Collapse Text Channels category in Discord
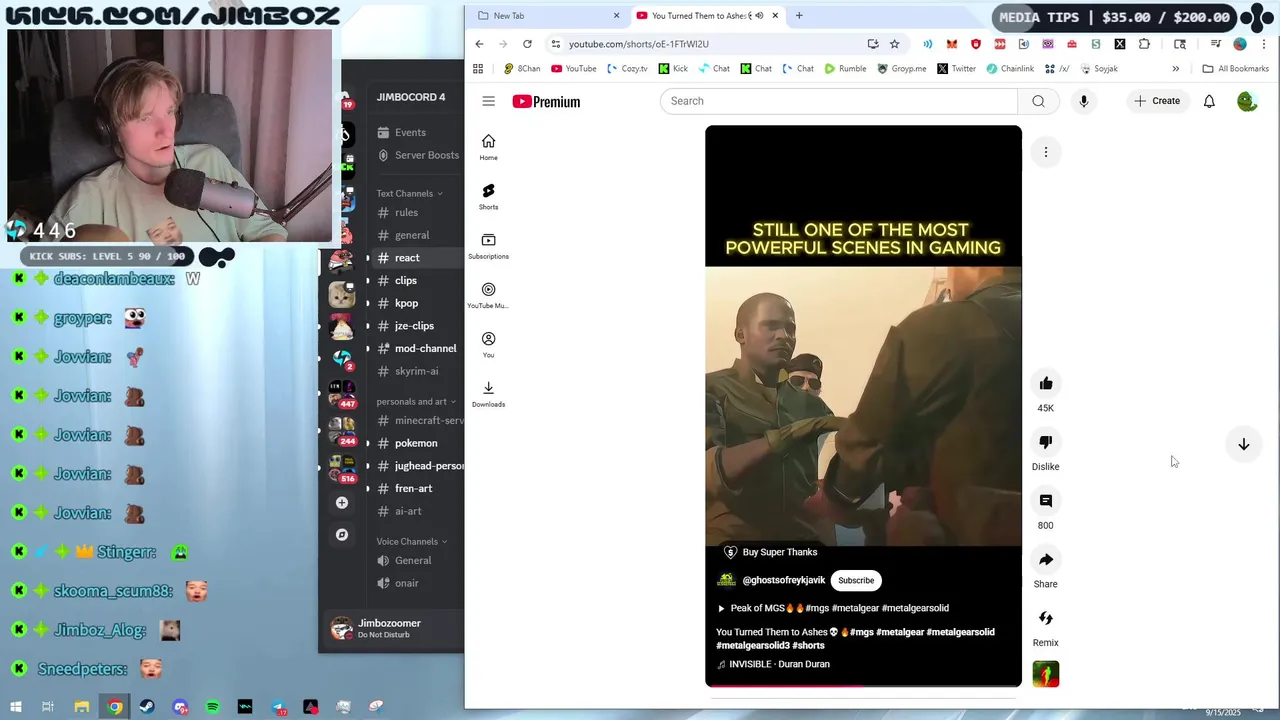 [409, 193]
